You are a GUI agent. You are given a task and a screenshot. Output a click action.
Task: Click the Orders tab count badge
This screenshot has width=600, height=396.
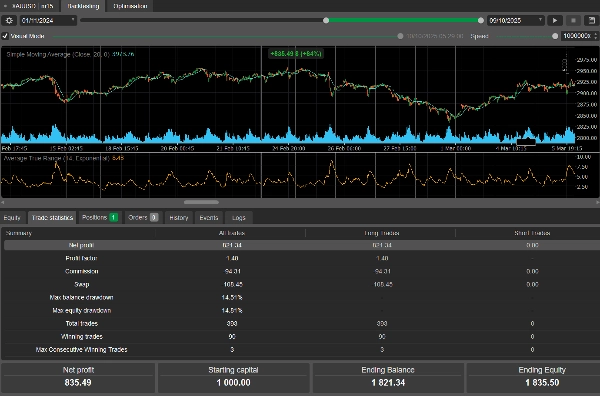[x=154, y=217]
